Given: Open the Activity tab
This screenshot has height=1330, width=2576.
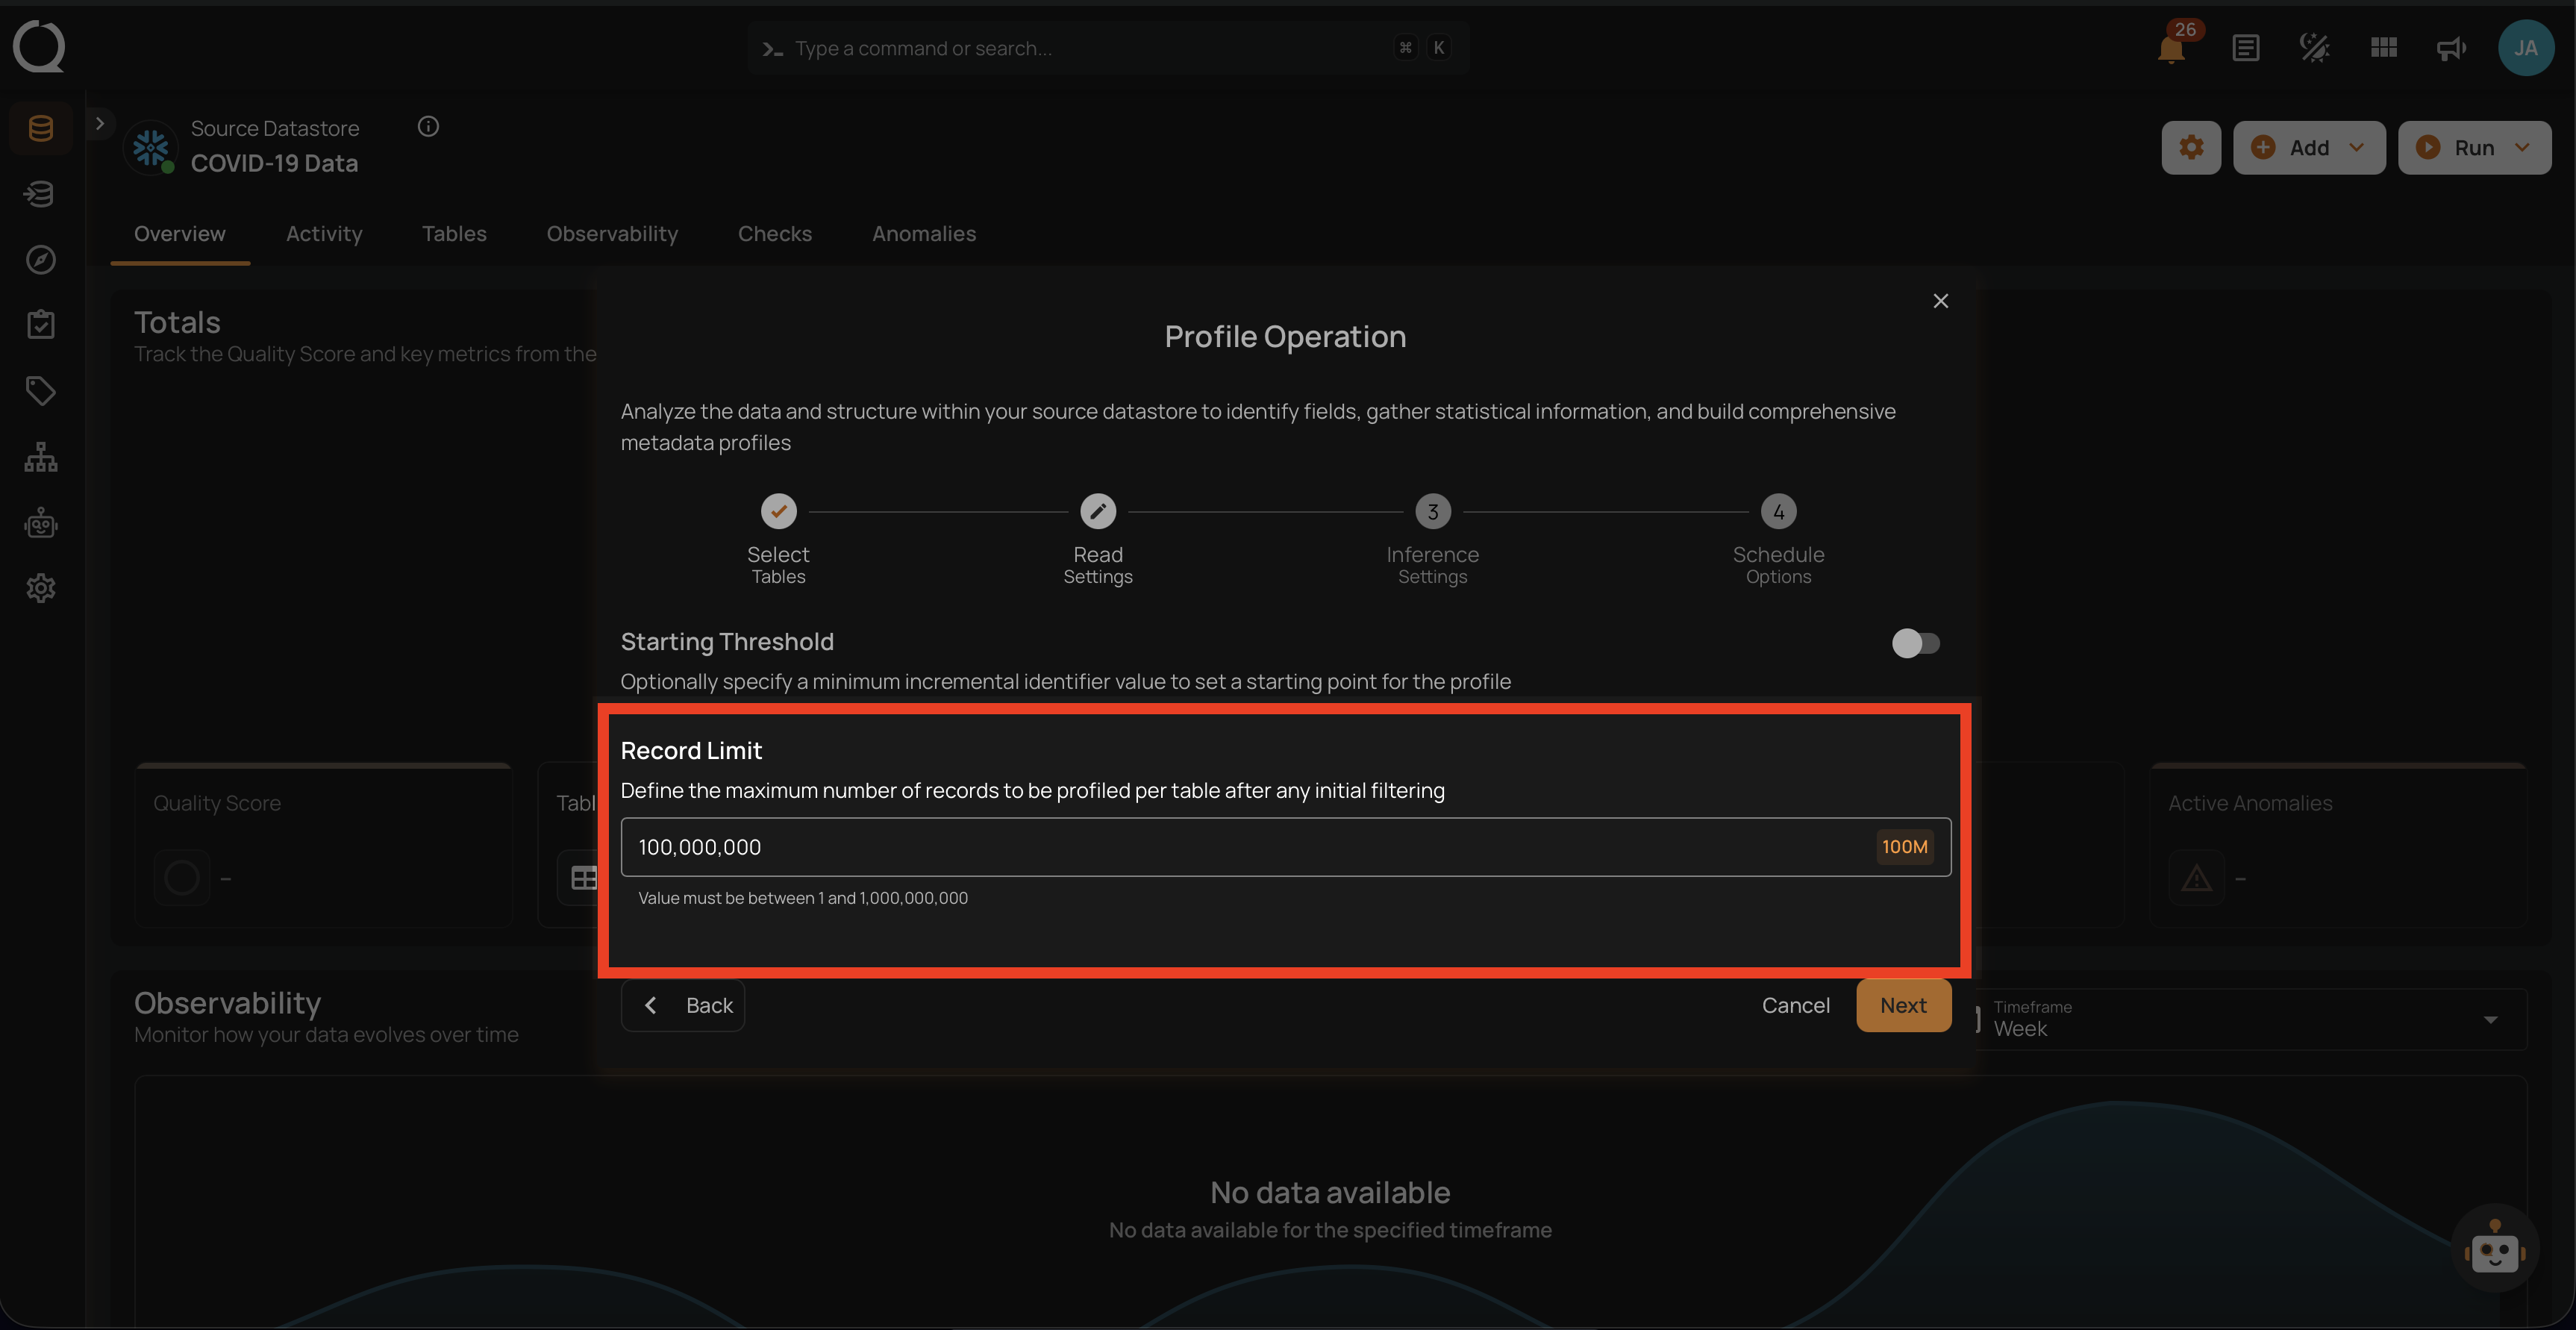Looking at the screenshot, I should 324,233.
